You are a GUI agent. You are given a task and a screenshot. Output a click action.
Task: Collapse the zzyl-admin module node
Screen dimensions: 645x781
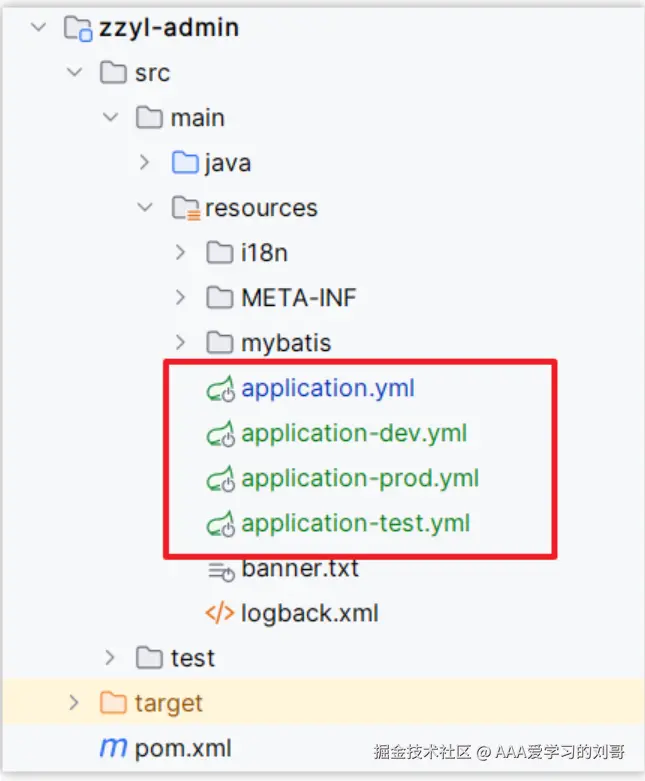[39, 28]
